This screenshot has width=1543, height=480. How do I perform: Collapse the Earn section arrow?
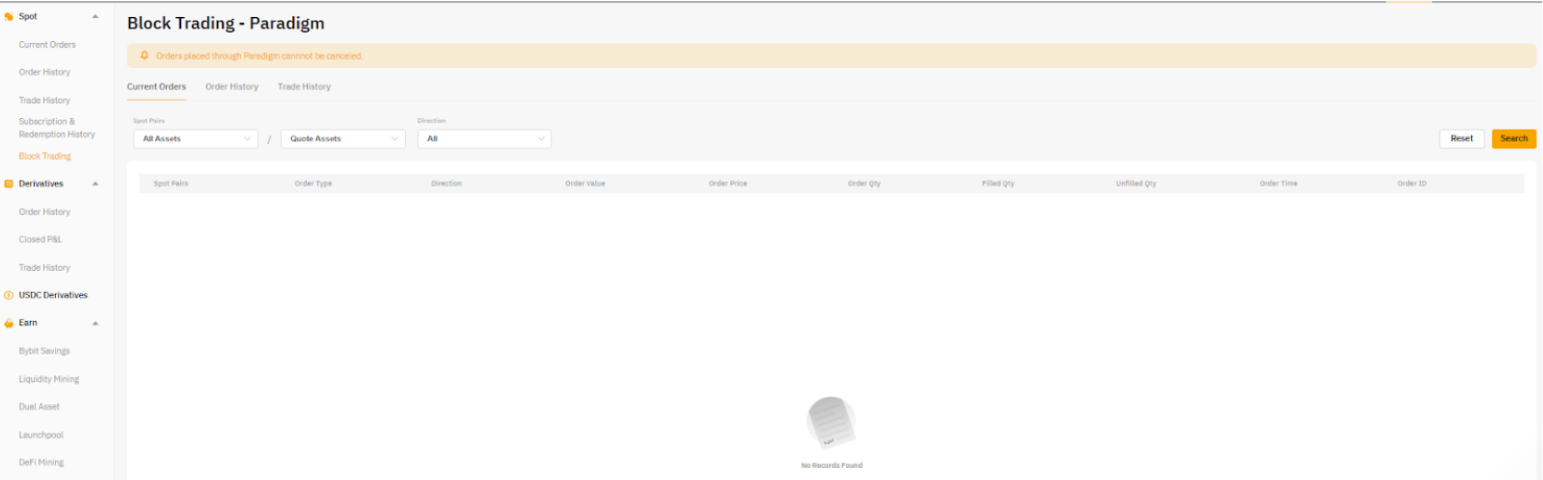point(95,323)
